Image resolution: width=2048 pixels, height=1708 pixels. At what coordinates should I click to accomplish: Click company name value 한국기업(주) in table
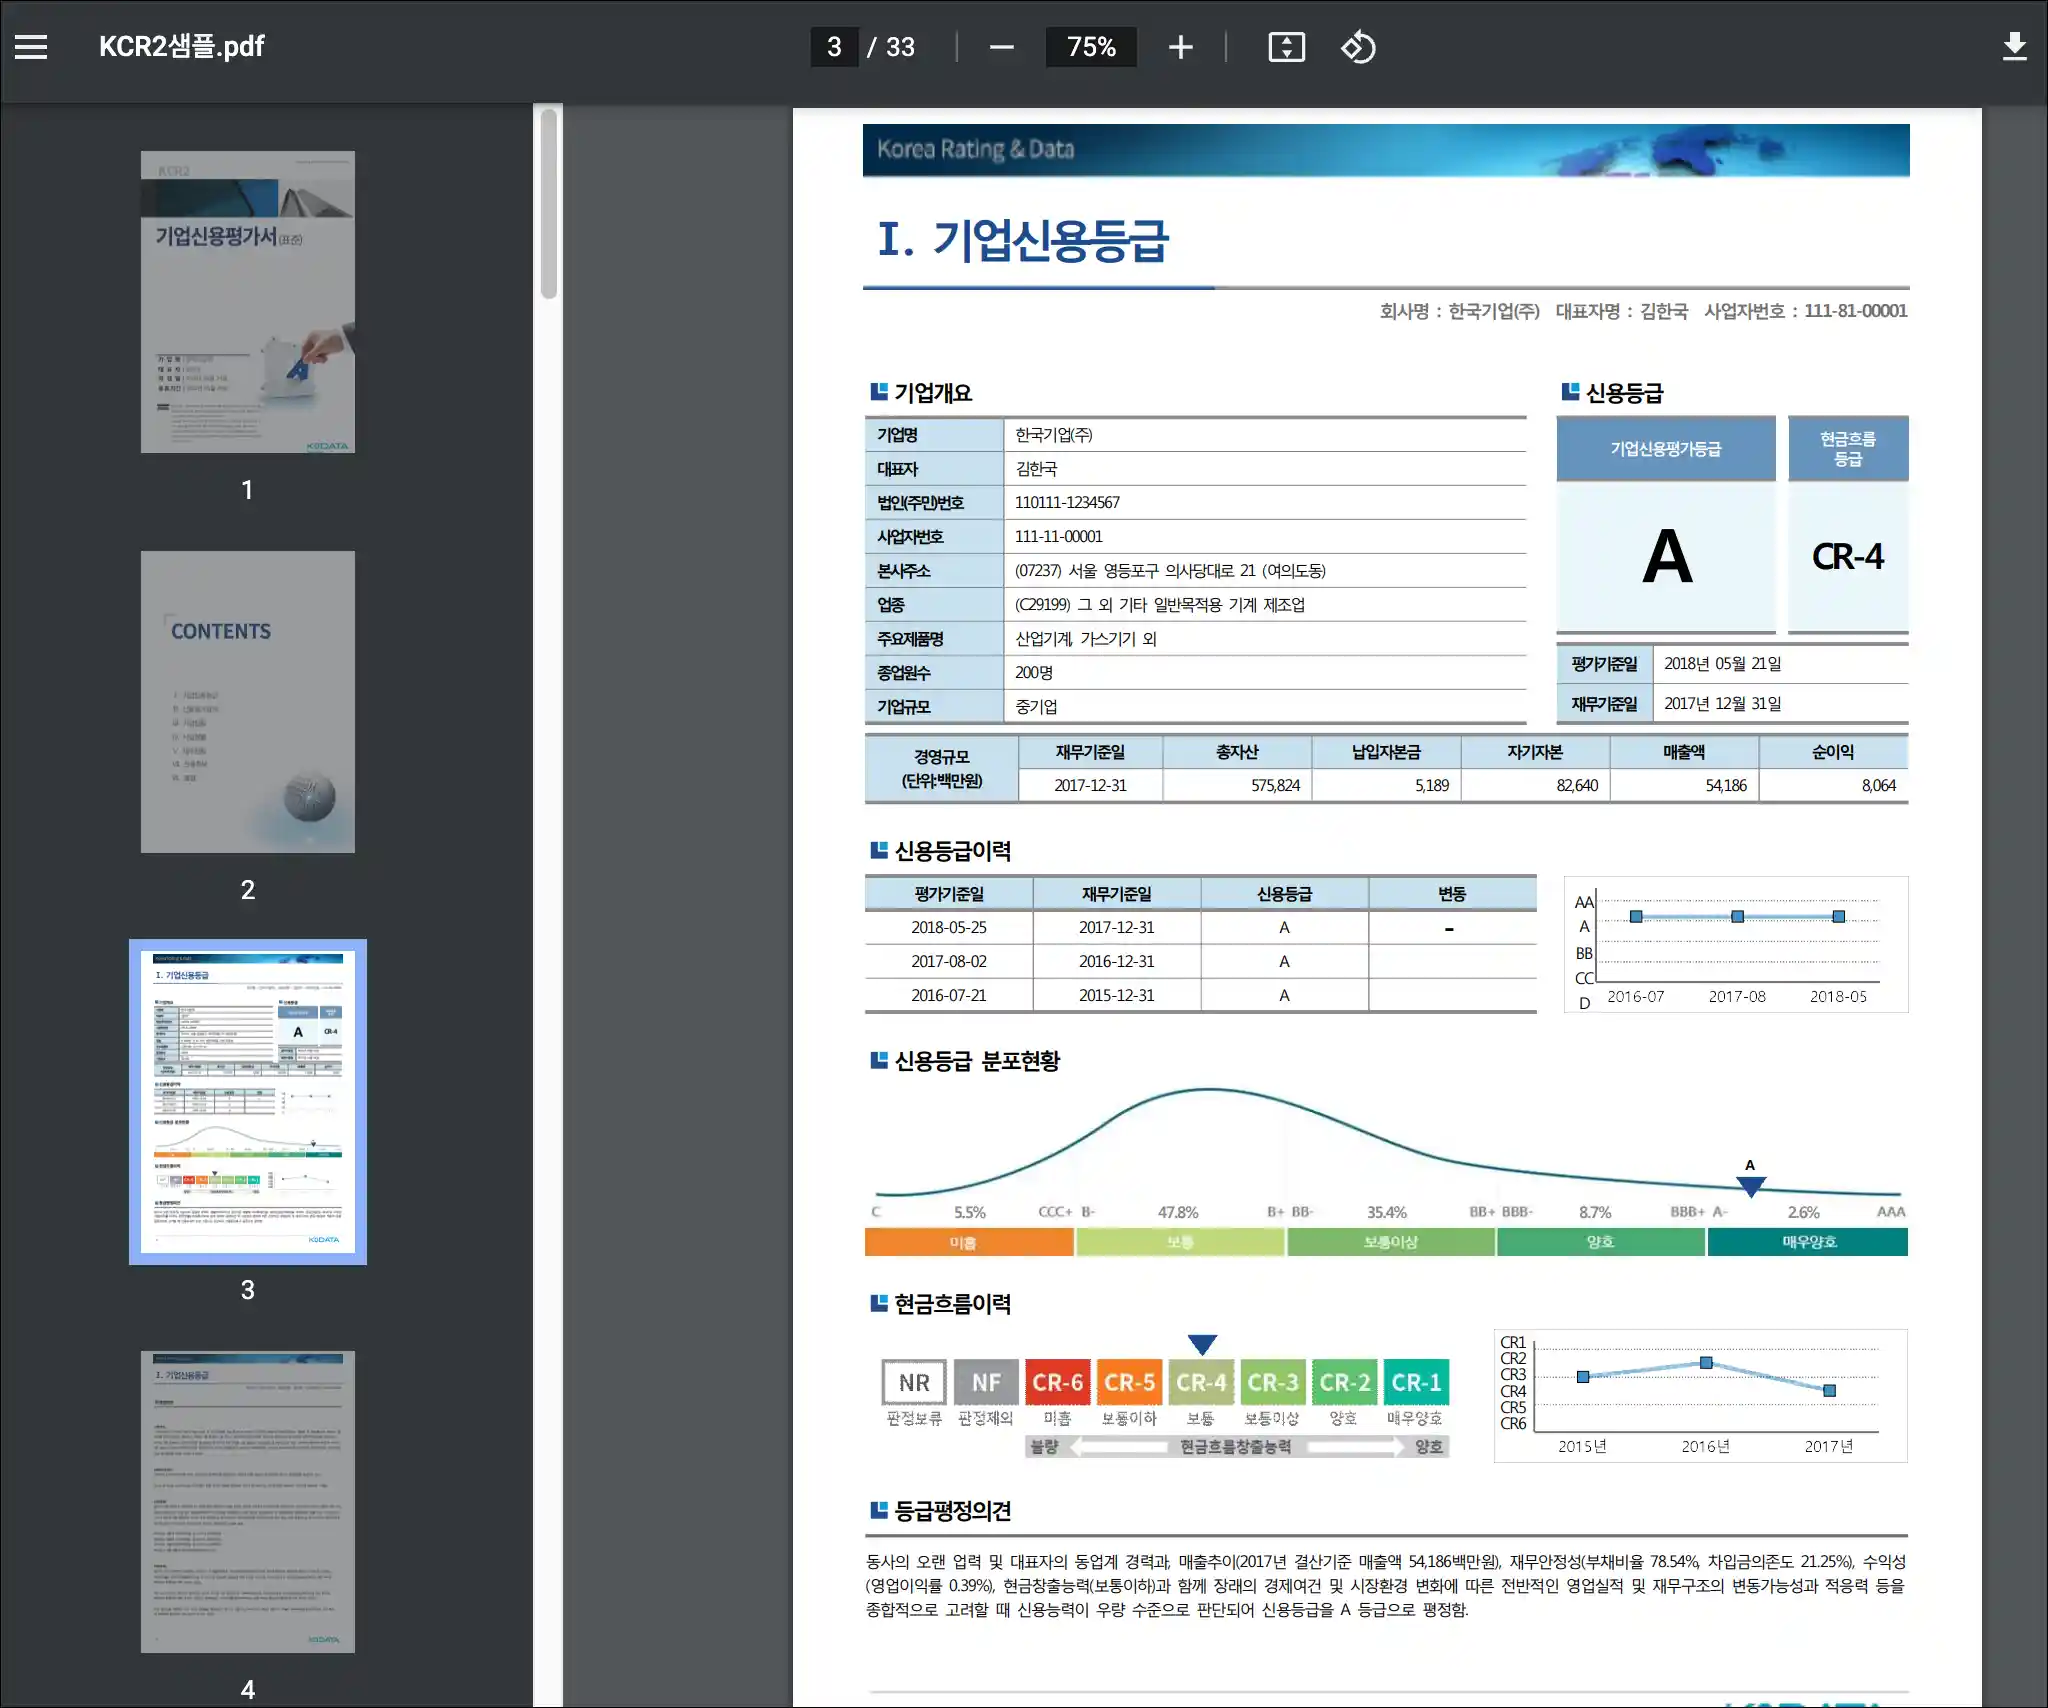[1053, 435]
